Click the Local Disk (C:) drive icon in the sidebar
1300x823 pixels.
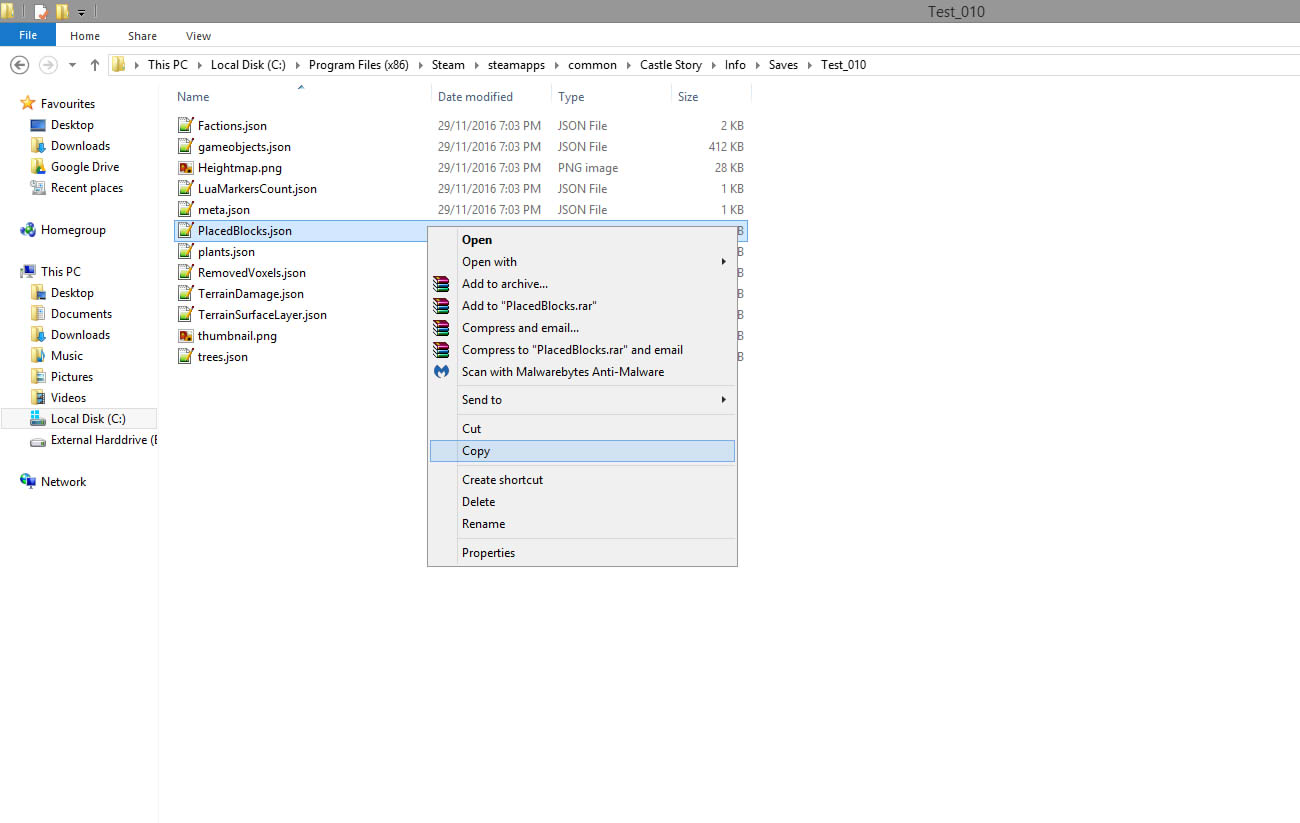pos(38,419)
